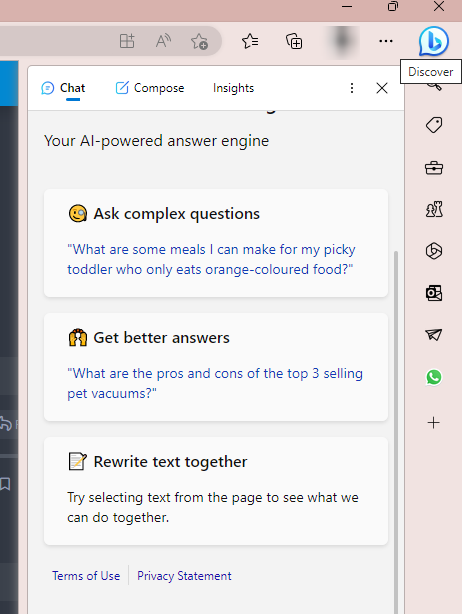Open browser Favorites star list icon
The image size is (462, 614).
click(250, 41)
